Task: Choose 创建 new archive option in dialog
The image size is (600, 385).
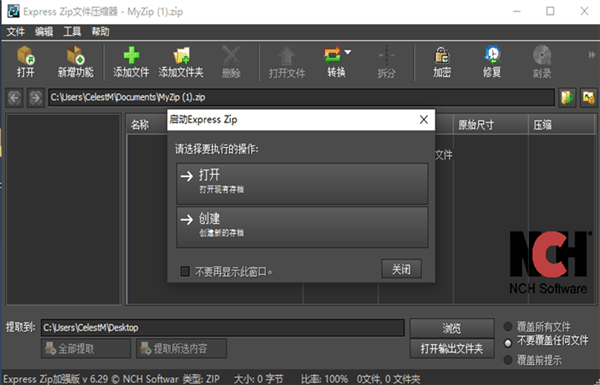Action: [x=302, y=227]
